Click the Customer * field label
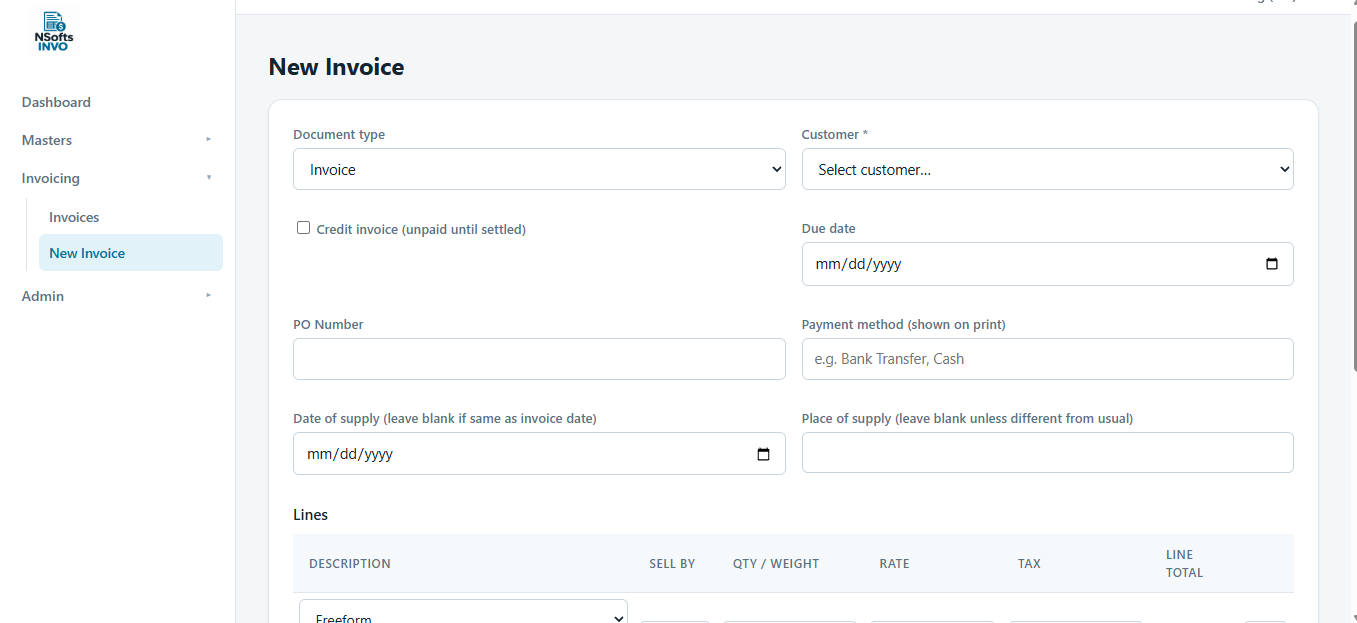Screen dimensions: 1357x623 834,134
